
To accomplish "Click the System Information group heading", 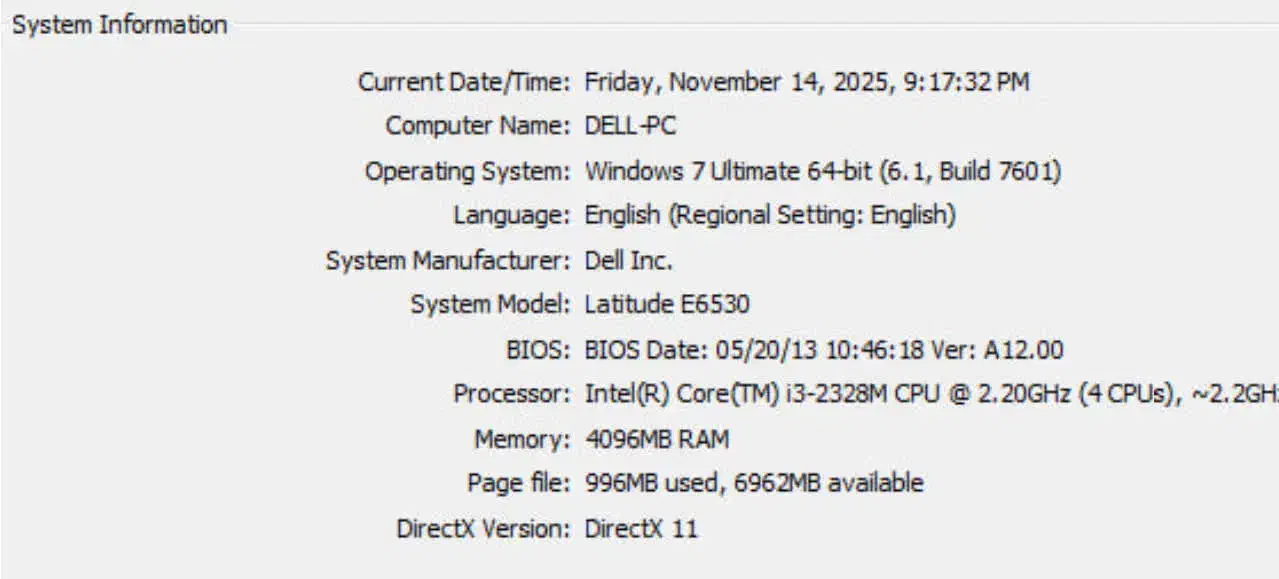I will (x=120, y=25).
